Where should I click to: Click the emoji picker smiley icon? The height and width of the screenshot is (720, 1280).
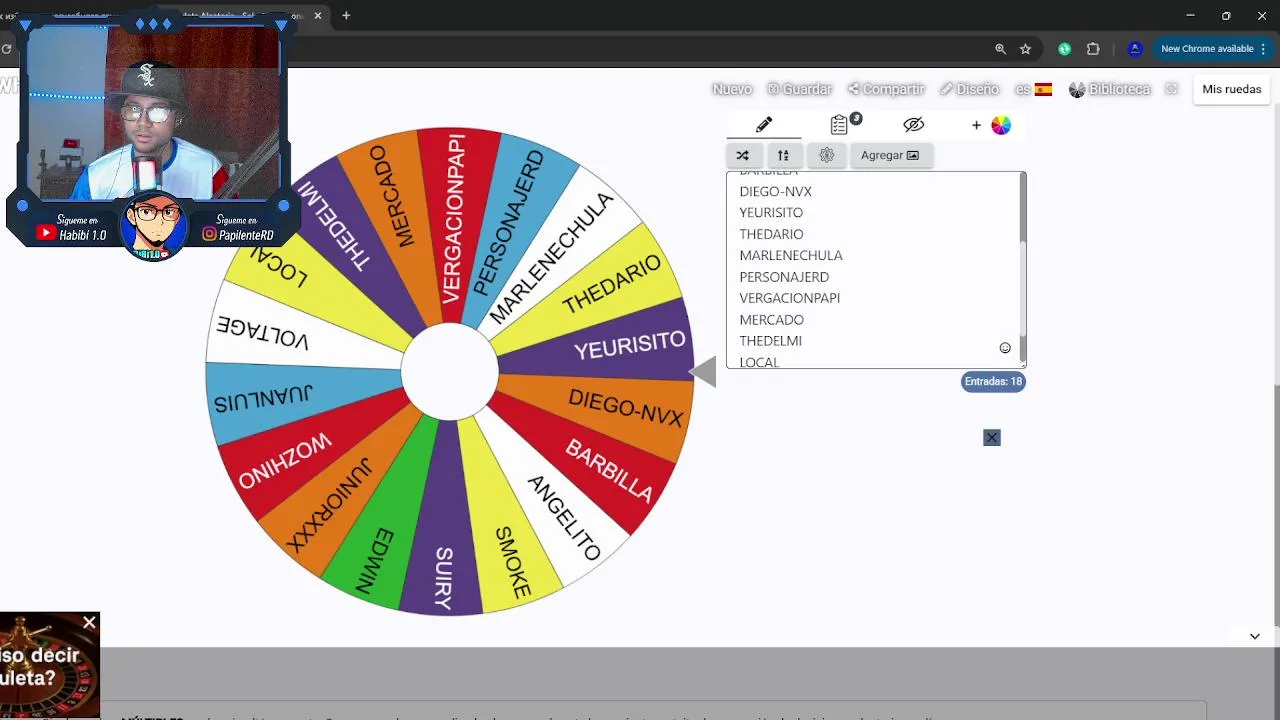[1005, 348]
